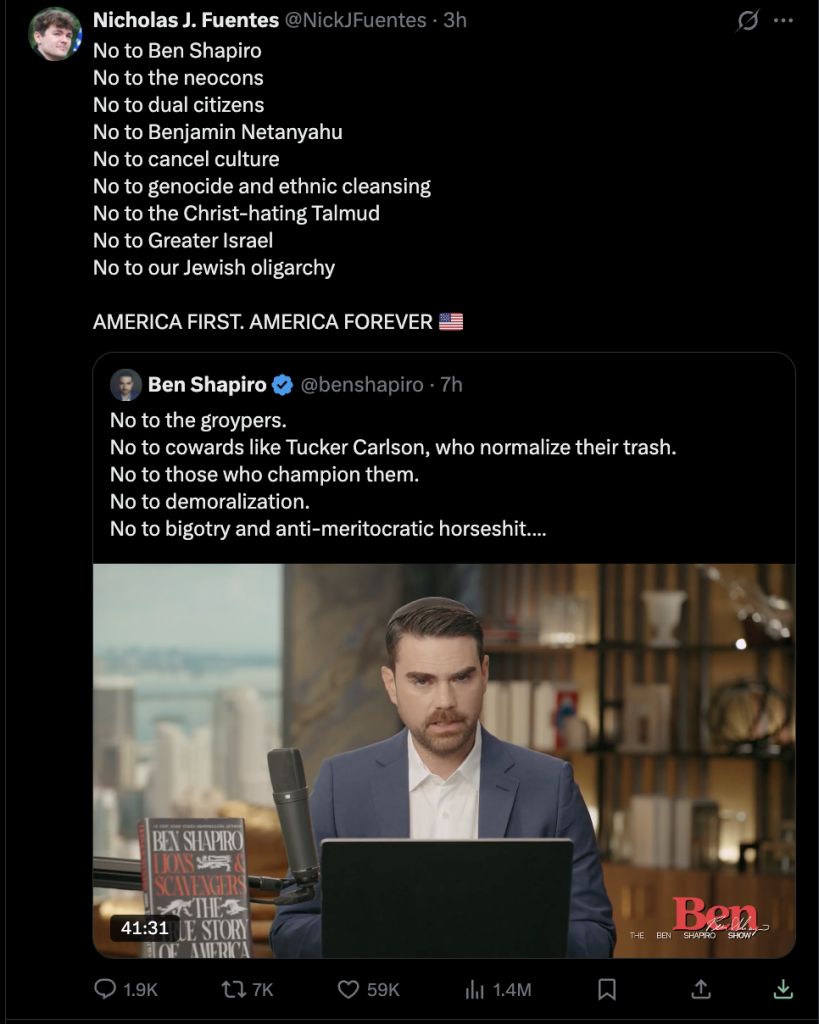Open the 3h post timestamp
819x1024 pixels.
point(455,20)
